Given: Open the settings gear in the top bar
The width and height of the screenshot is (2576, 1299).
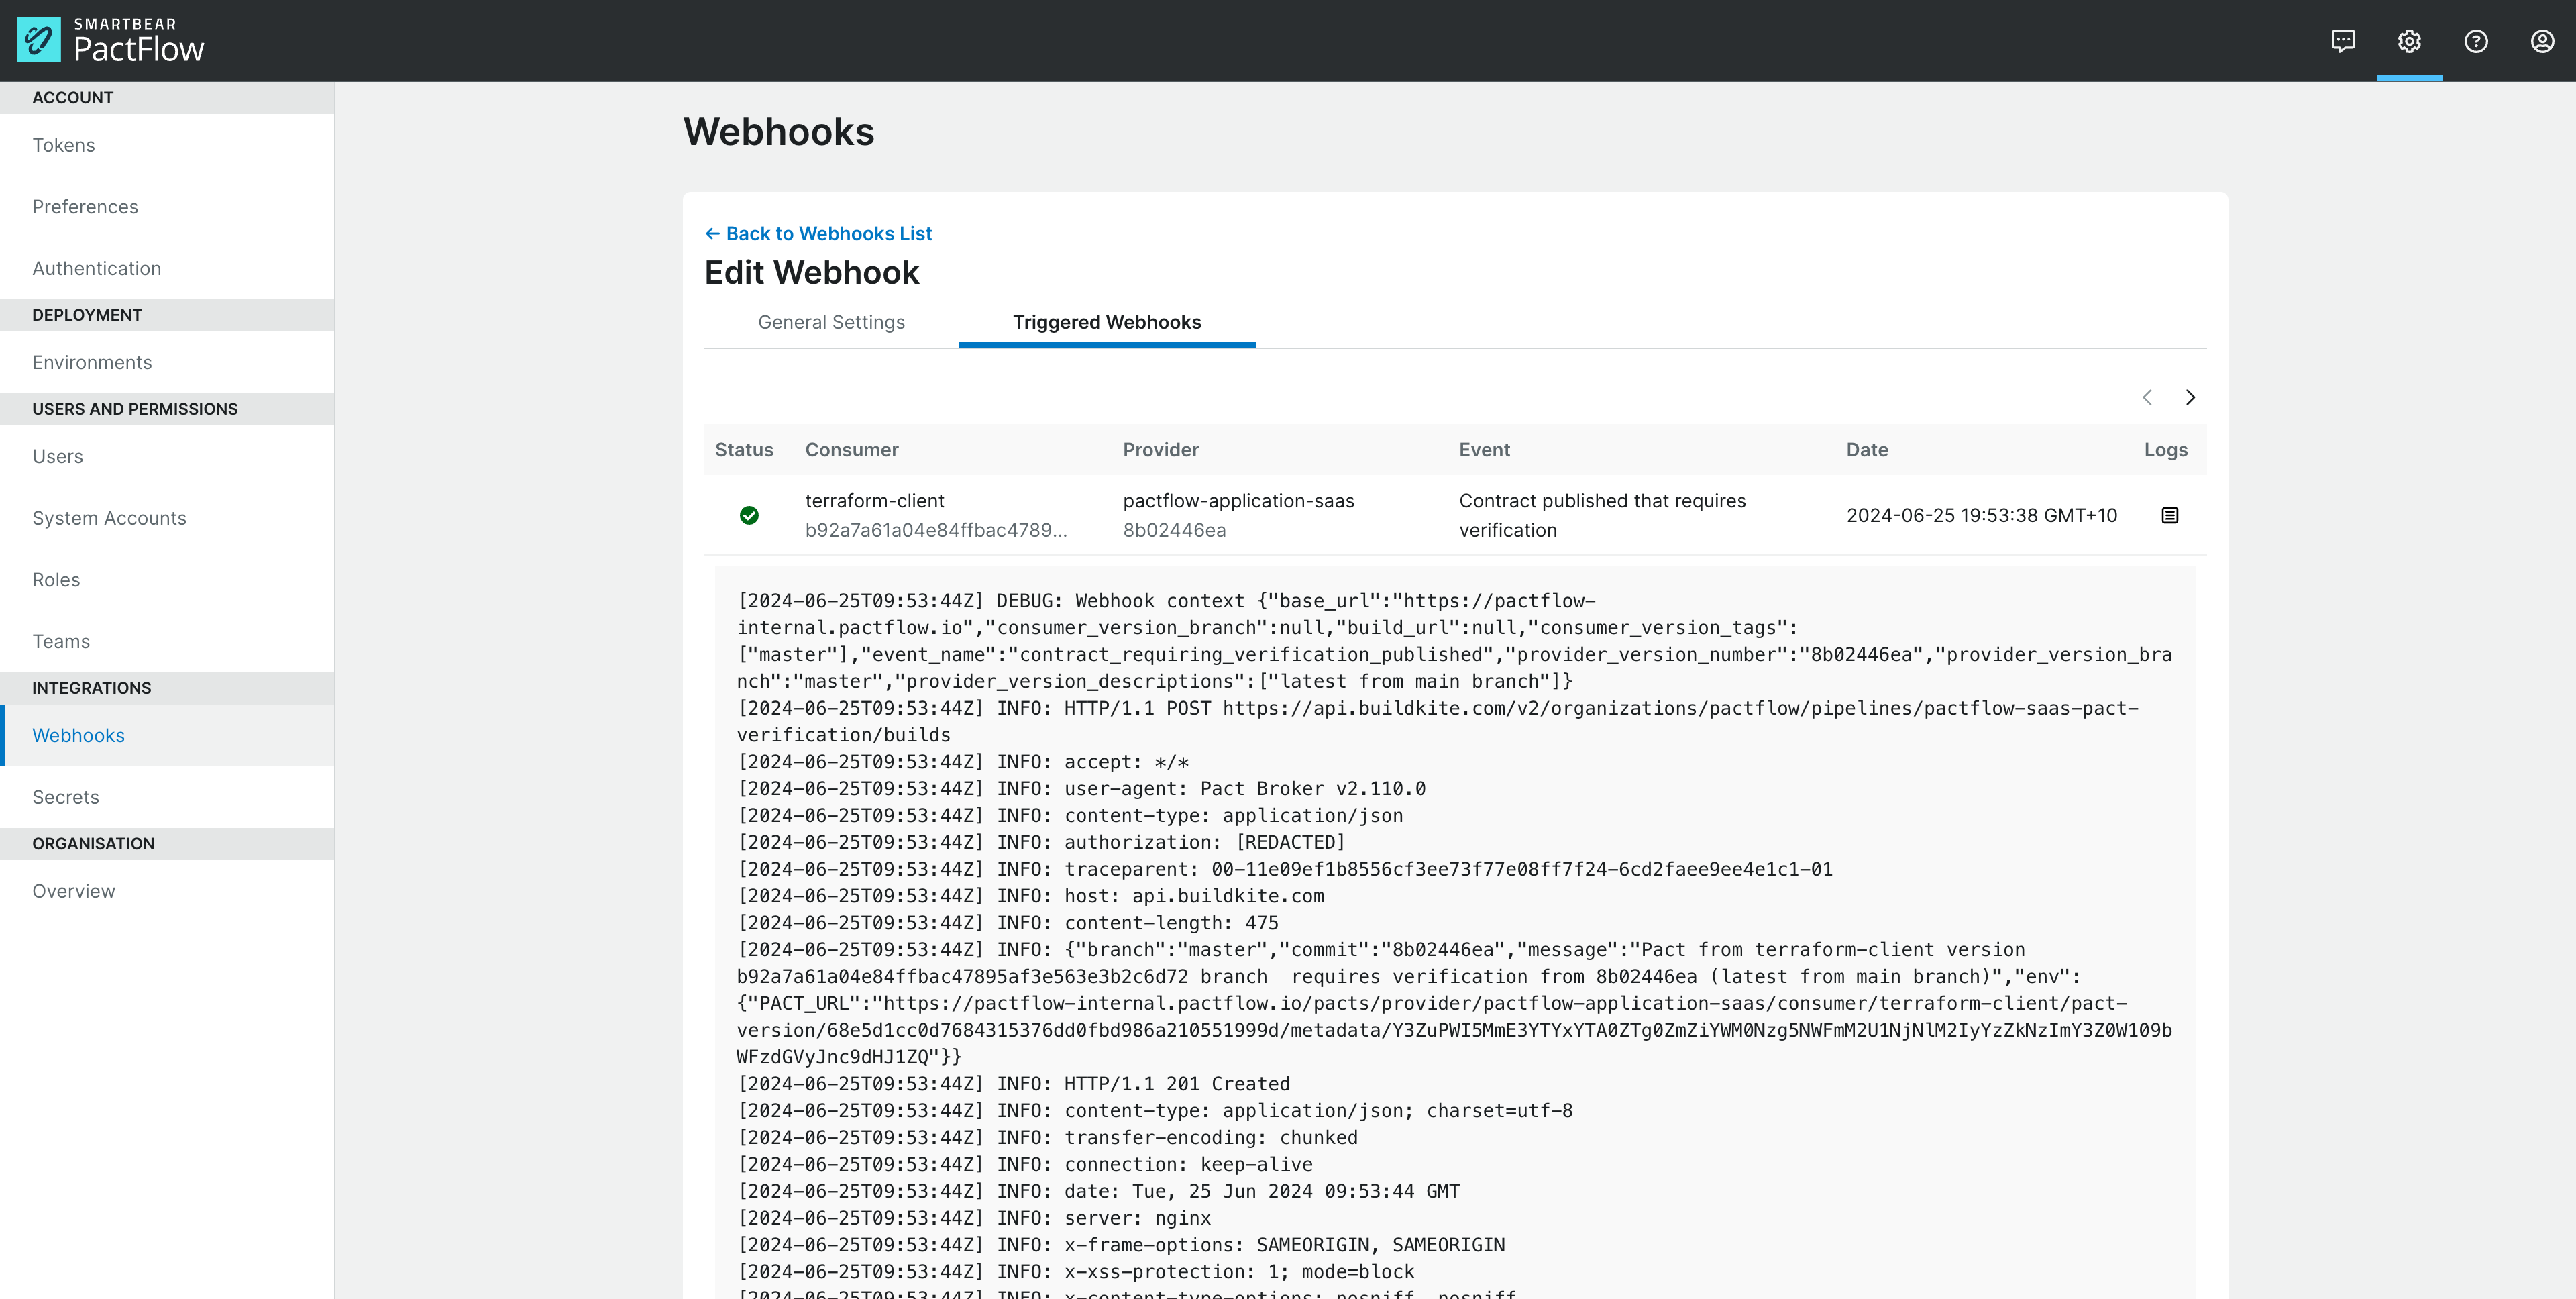Looking at the screenshot, I should tap(2409, 41).
